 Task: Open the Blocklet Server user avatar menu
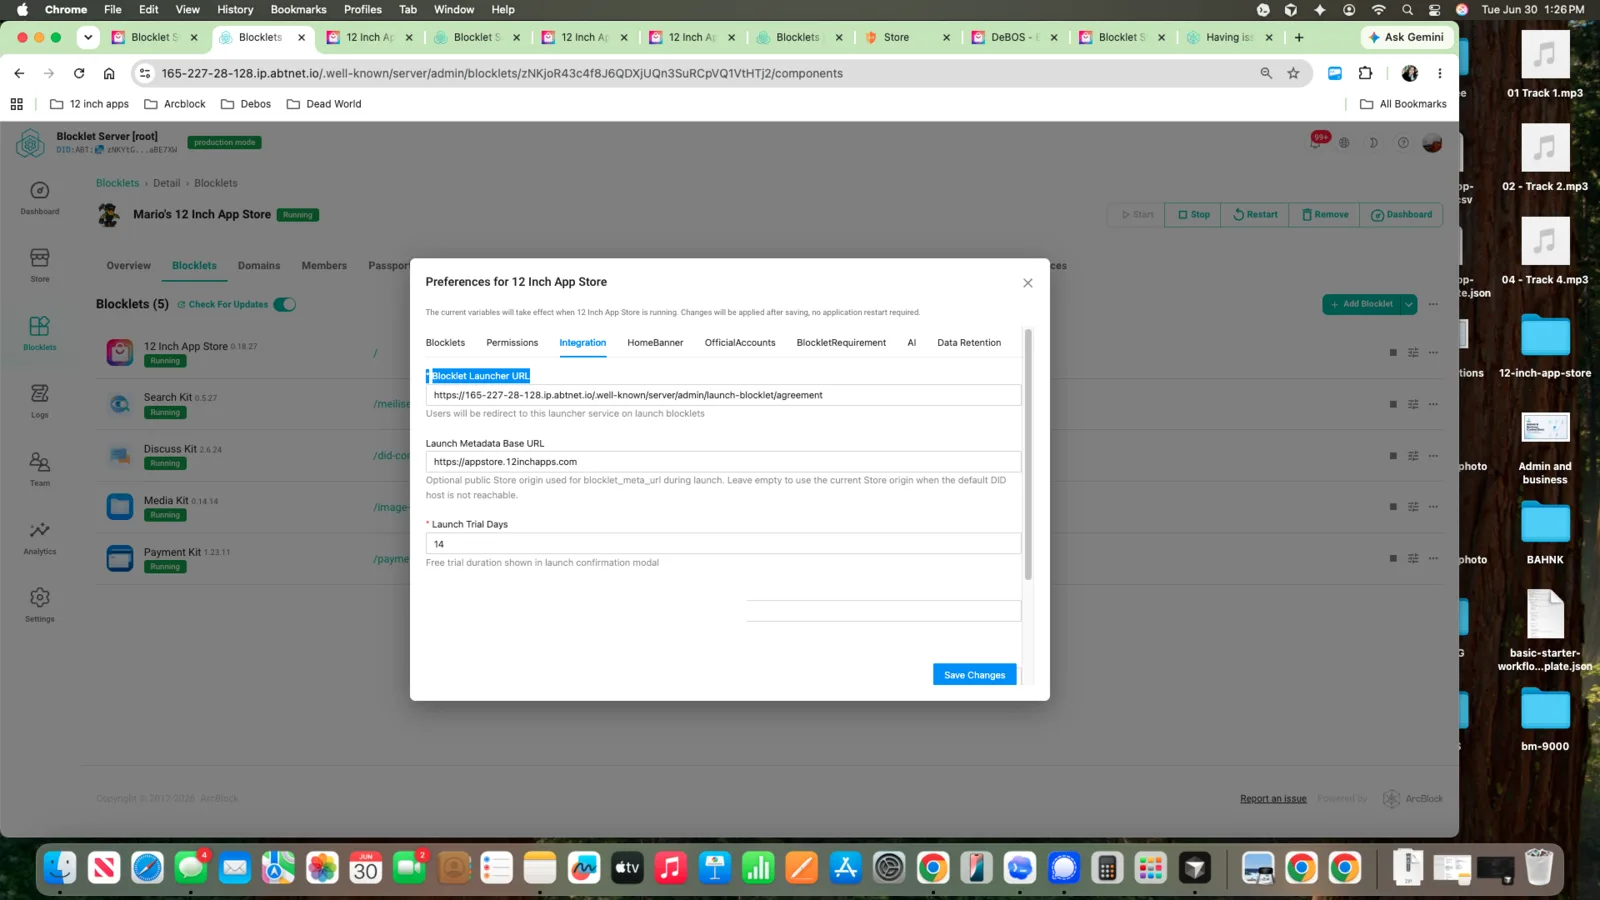pos(1432,143)
